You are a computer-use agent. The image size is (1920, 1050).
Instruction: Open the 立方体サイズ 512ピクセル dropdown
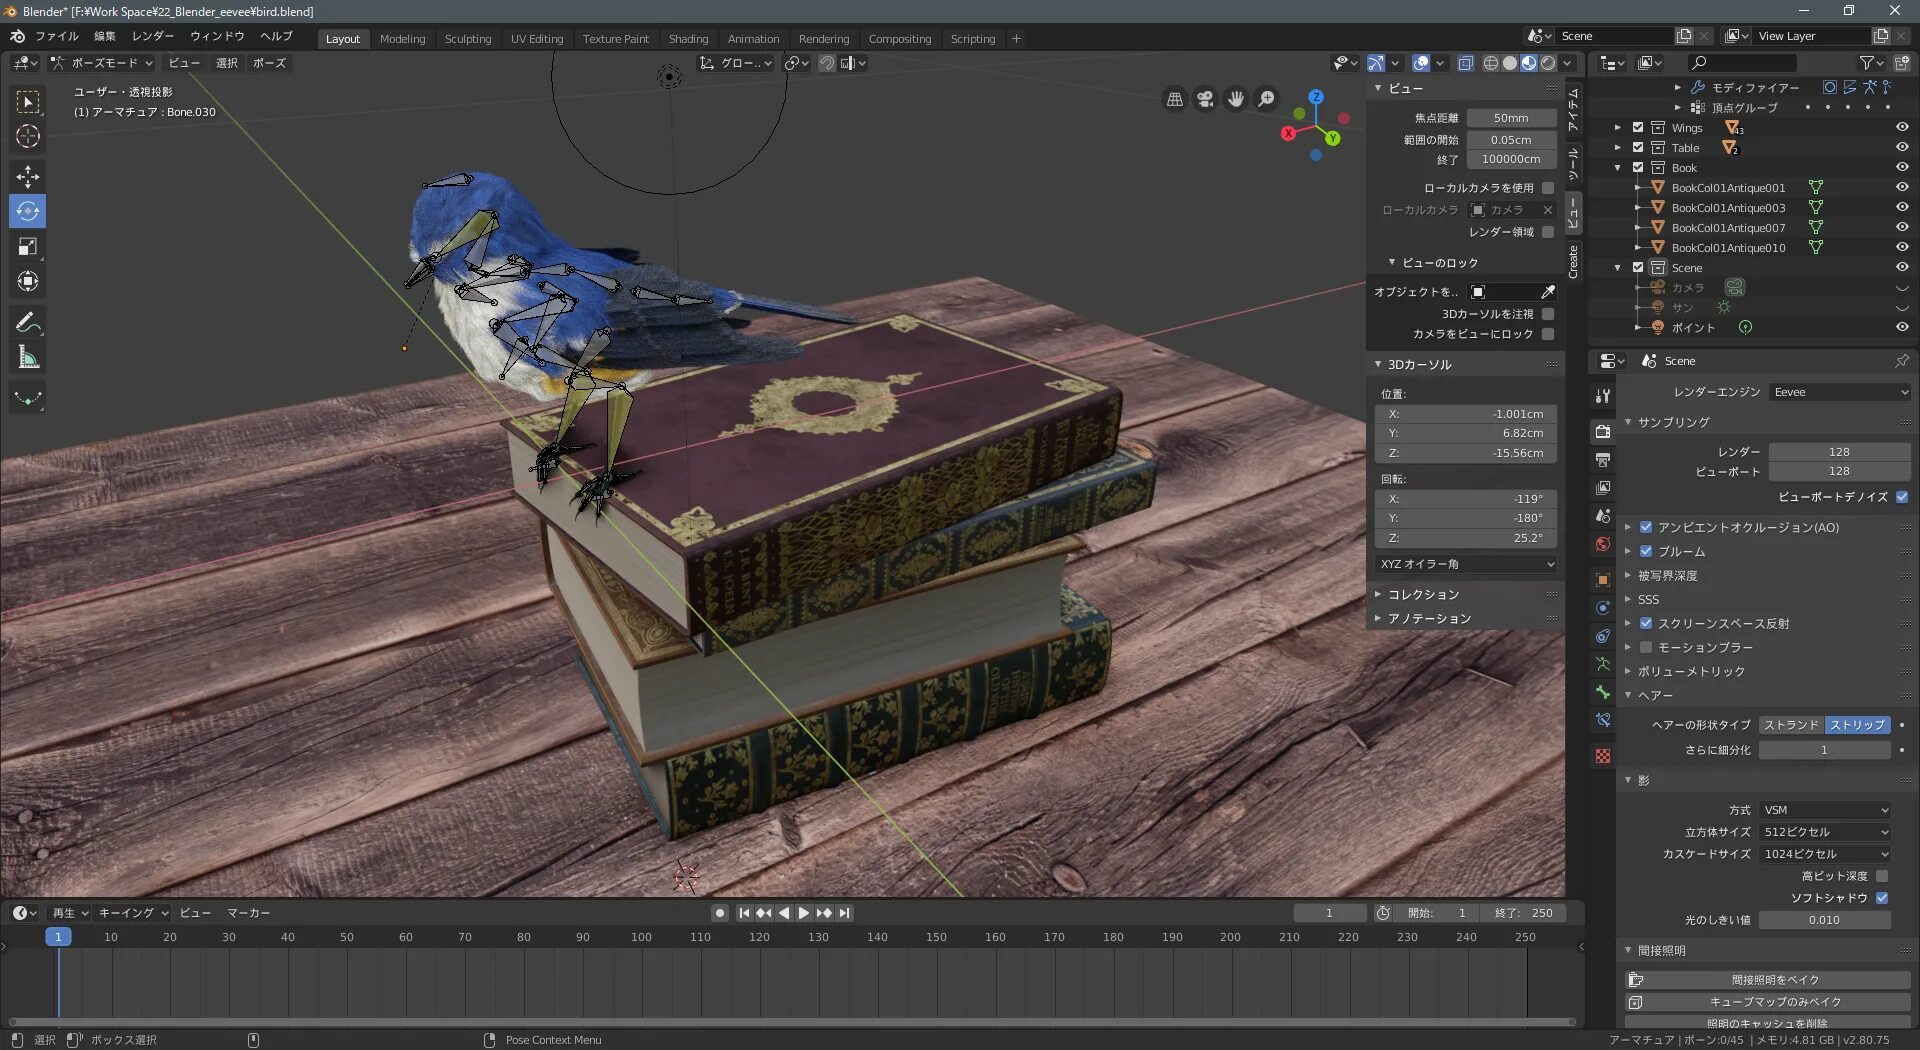coord(1825,832)
